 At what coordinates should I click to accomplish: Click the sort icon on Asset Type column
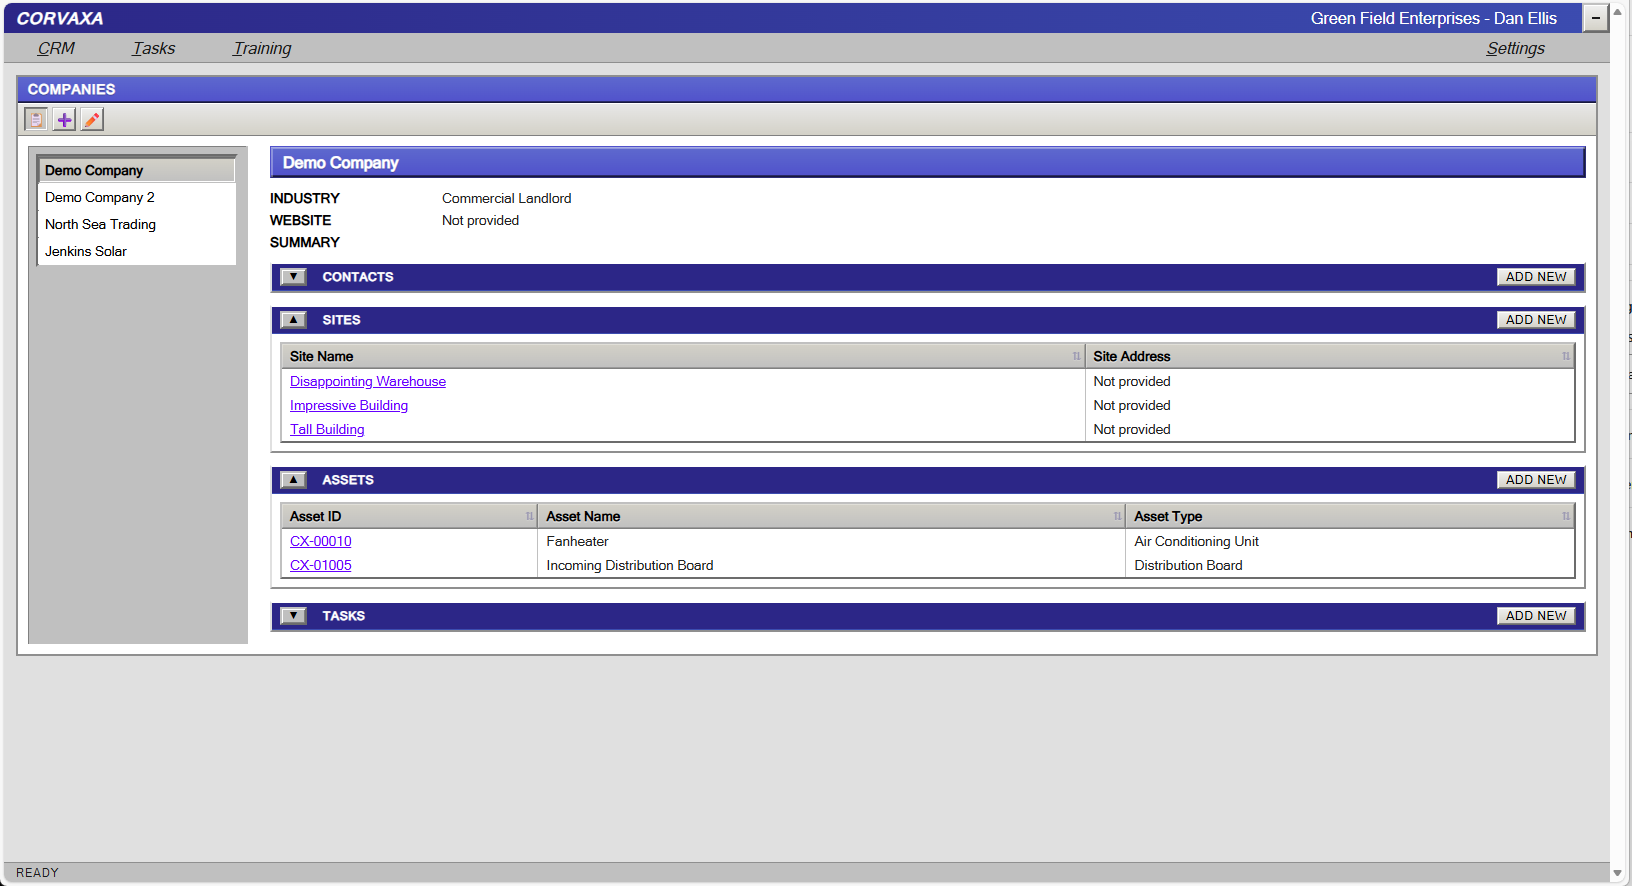1565,517
